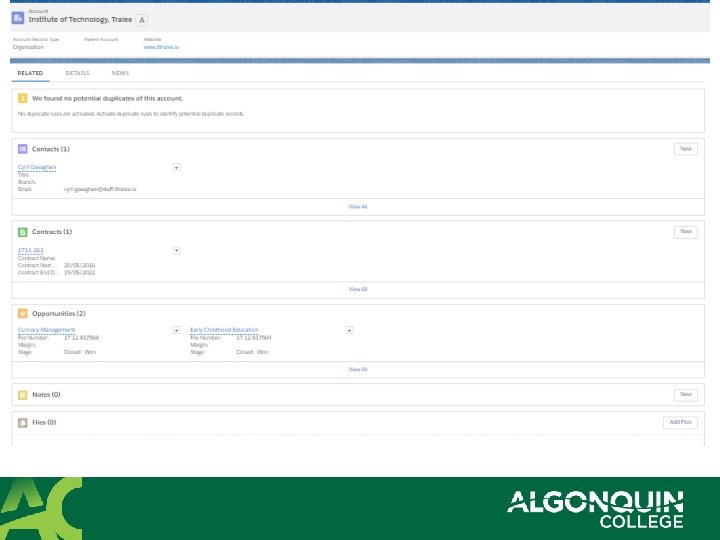Click the 'We found no potential duplicates' message
The height and width of the screenshot is (540, 720).
[x=107, y=98]
